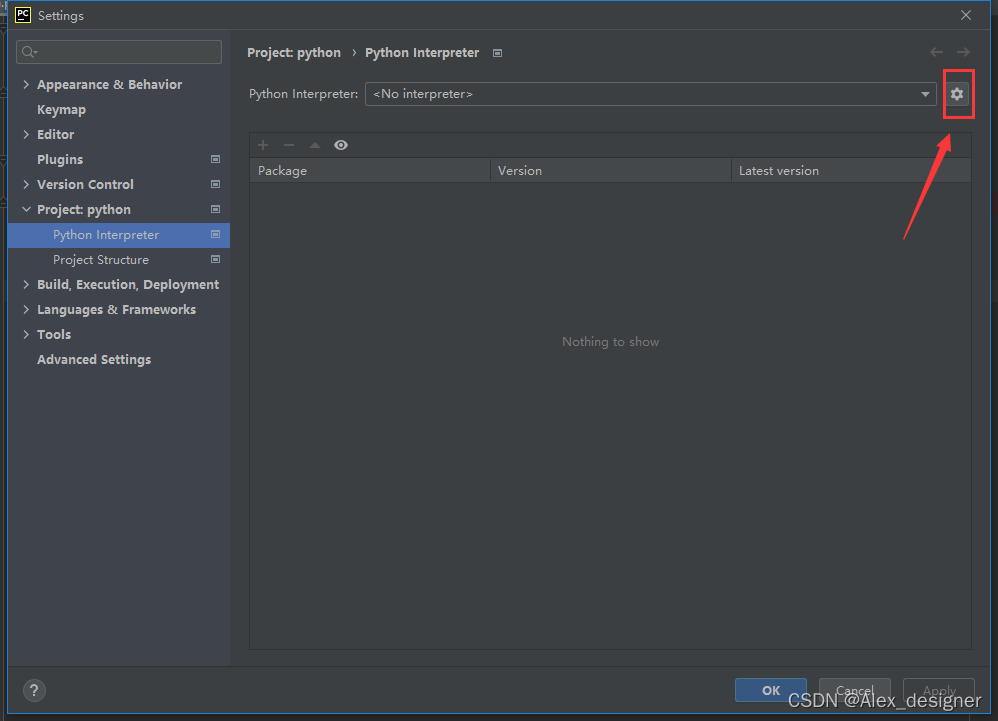This screenshot has height=721, width=998.
Task: Click project-level icon on Version Control row
Action: (215, 185)
